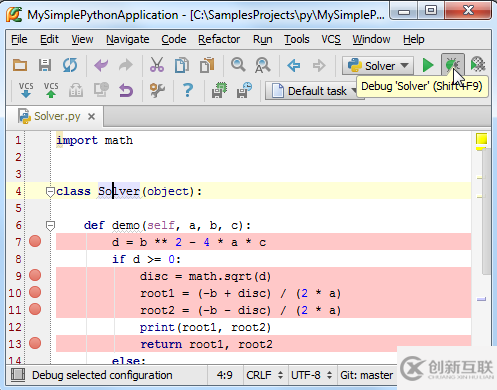Click the status bar tool window icon
This screenshot has height=390, width=497.
point(18,375)
